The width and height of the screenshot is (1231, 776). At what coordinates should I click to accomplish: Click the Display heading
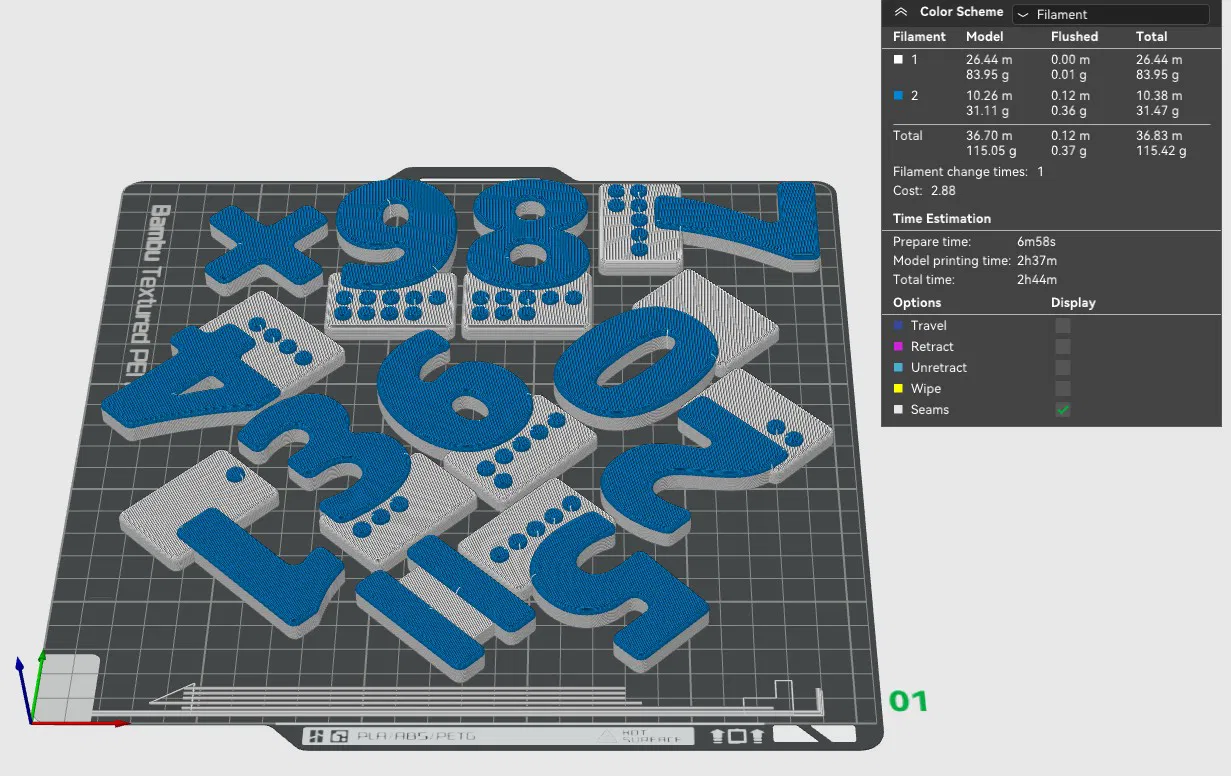1073,302
